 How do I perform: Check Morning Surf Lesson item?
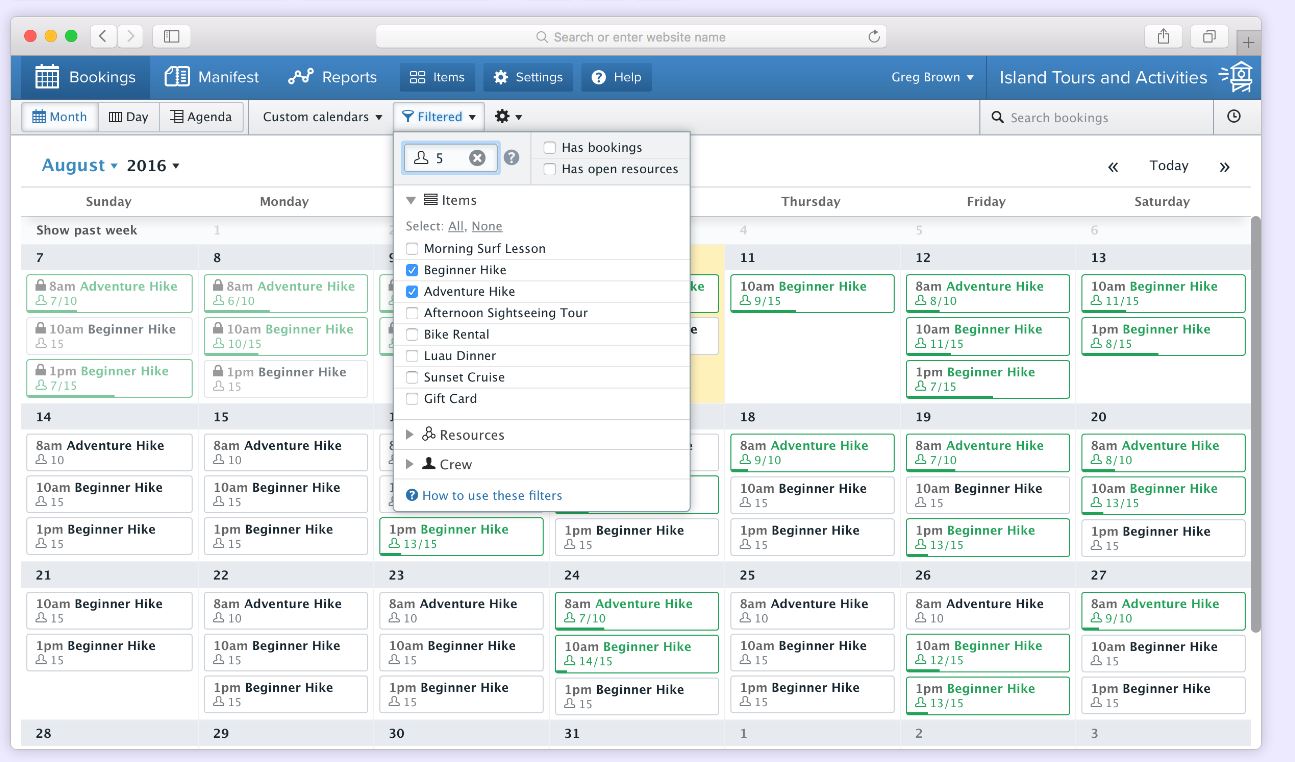coord(412,249)
